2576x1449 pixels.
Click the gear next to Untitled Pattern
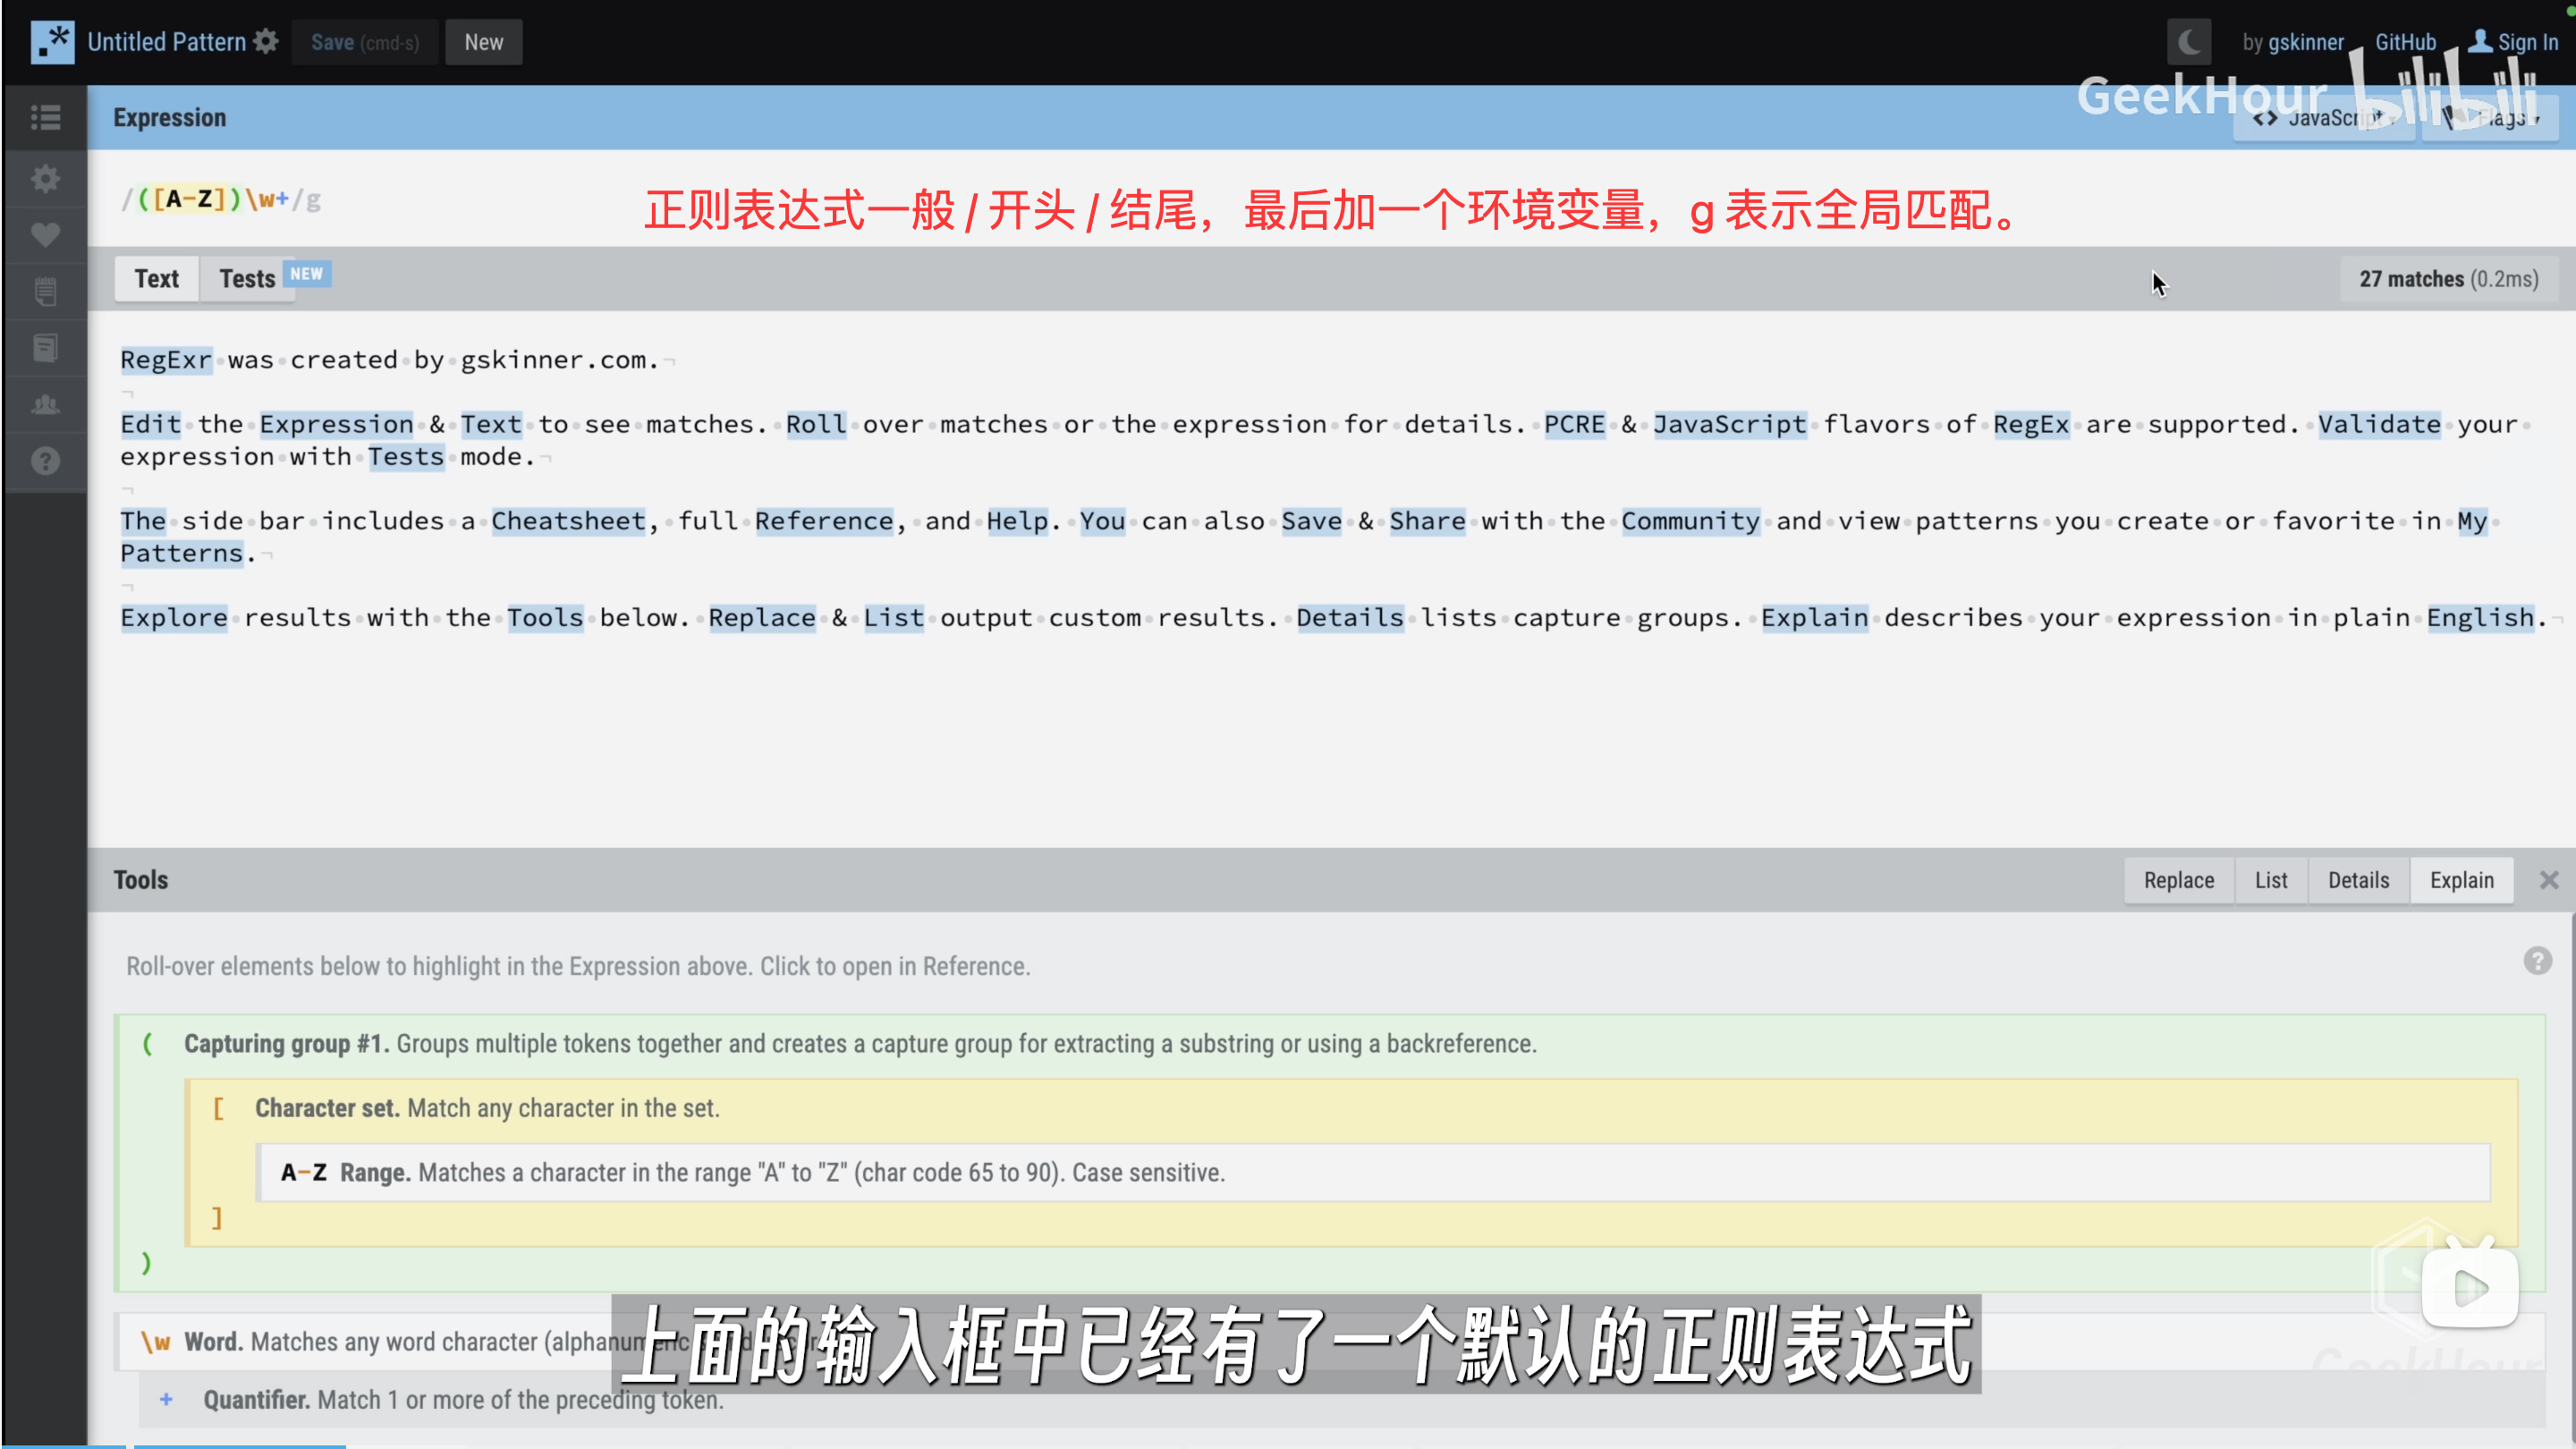click(x=266, y=42)
